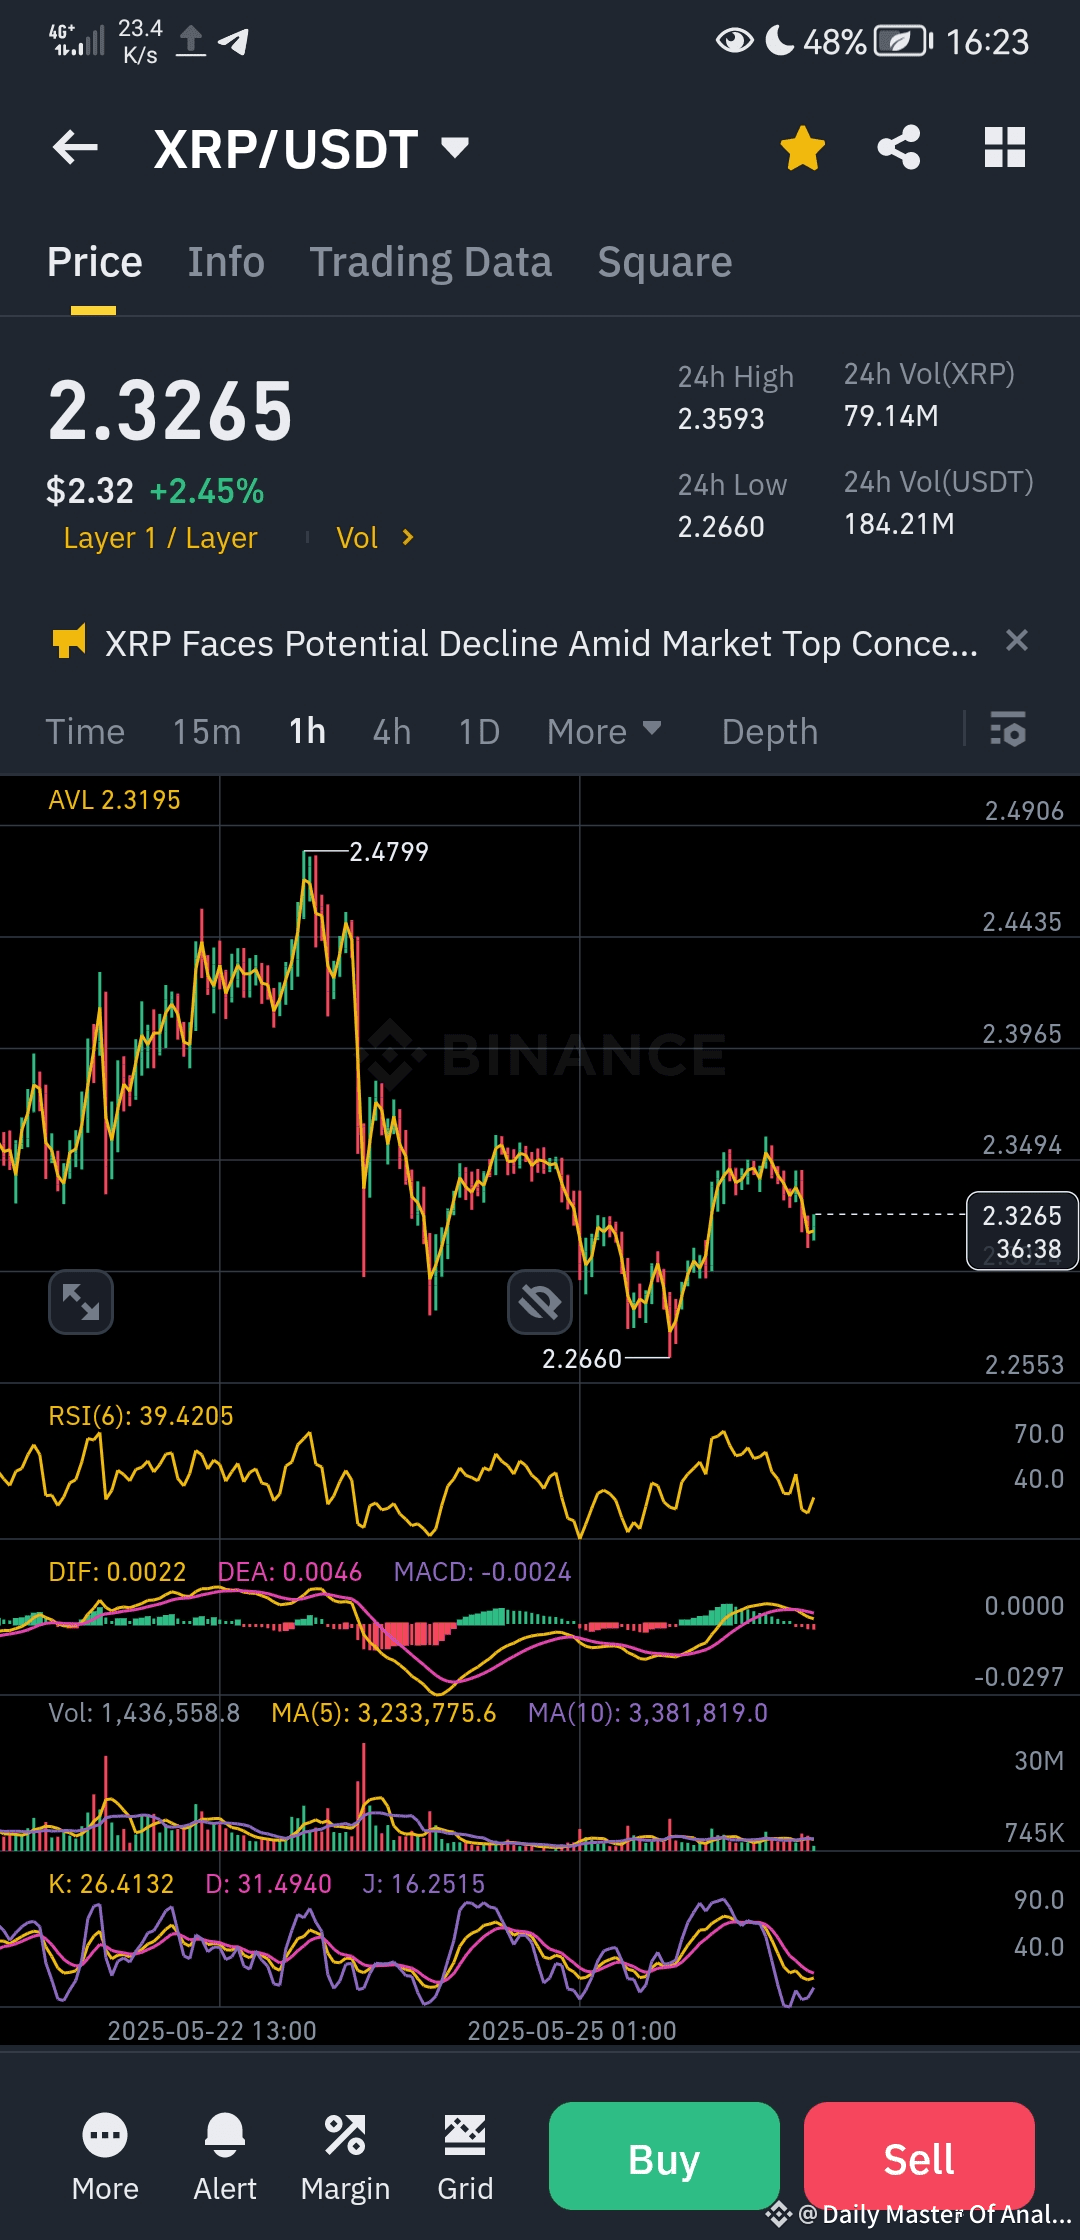Tap the Telegram paper-plane notification icon

[234, 41]
